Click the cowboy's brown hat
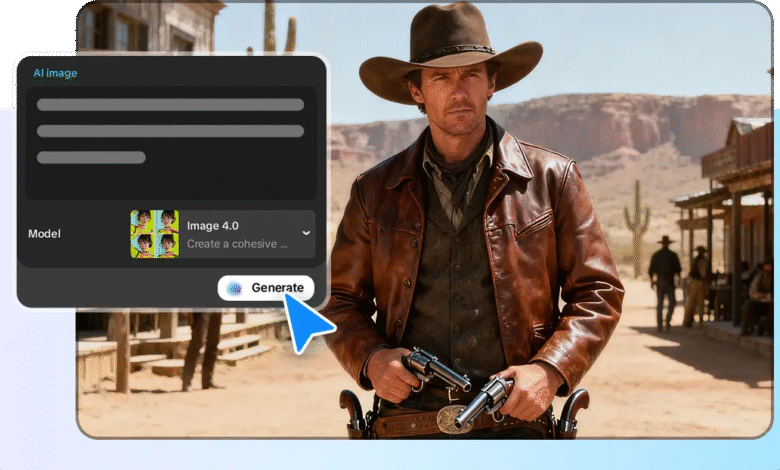This screenshot has width=780, height=470. click(449, 55)
